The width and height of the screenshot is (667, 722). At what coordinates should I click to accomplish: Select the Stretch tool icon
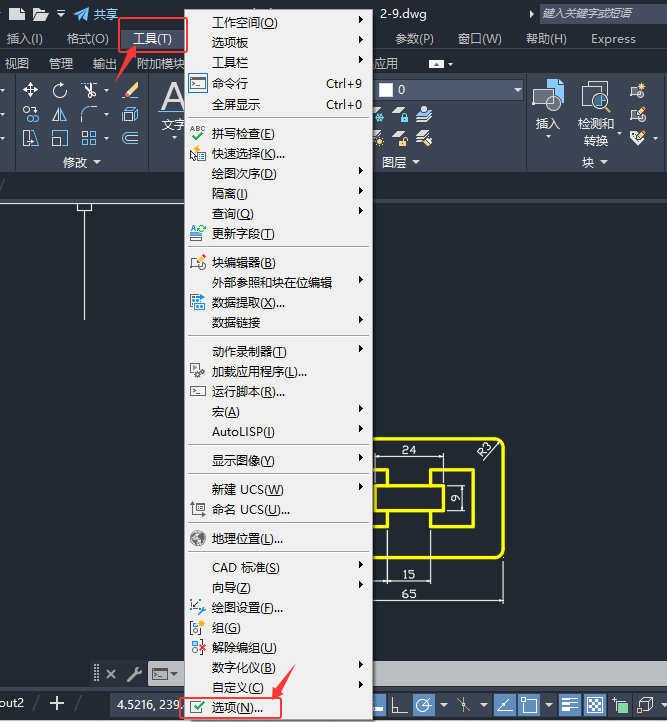(x=30, y=138)
